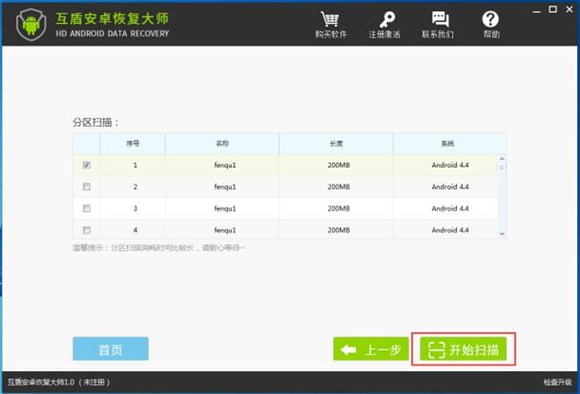Image resolution: width=580 pixels, height=394 pixels.
Task: Click Android 4.4 in row 3
Action: point(450,209)
